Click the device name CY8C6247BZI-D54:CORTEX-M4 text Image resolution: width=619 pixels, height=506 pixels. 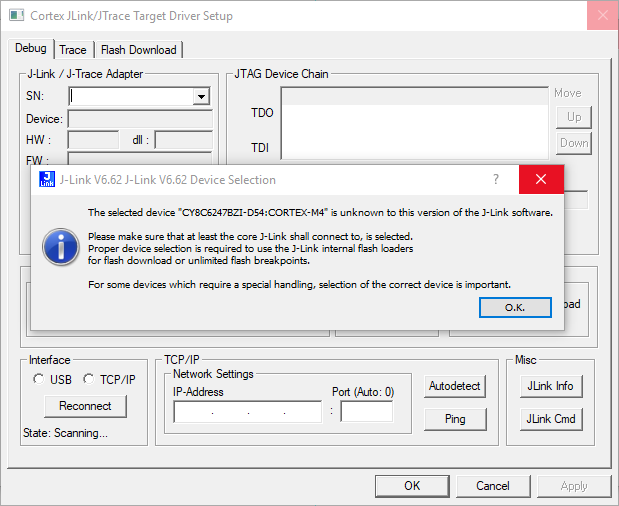click(253, 213)
